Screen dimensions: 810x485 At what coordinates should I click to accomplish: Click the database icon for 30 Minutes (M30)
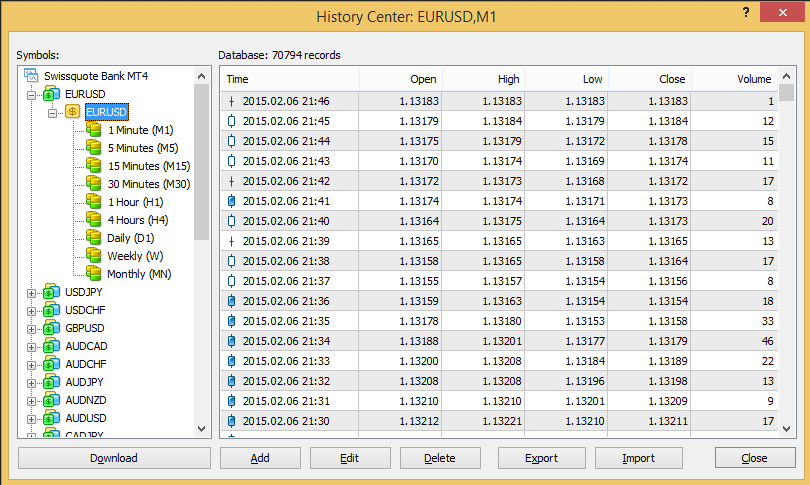[94, 183]
